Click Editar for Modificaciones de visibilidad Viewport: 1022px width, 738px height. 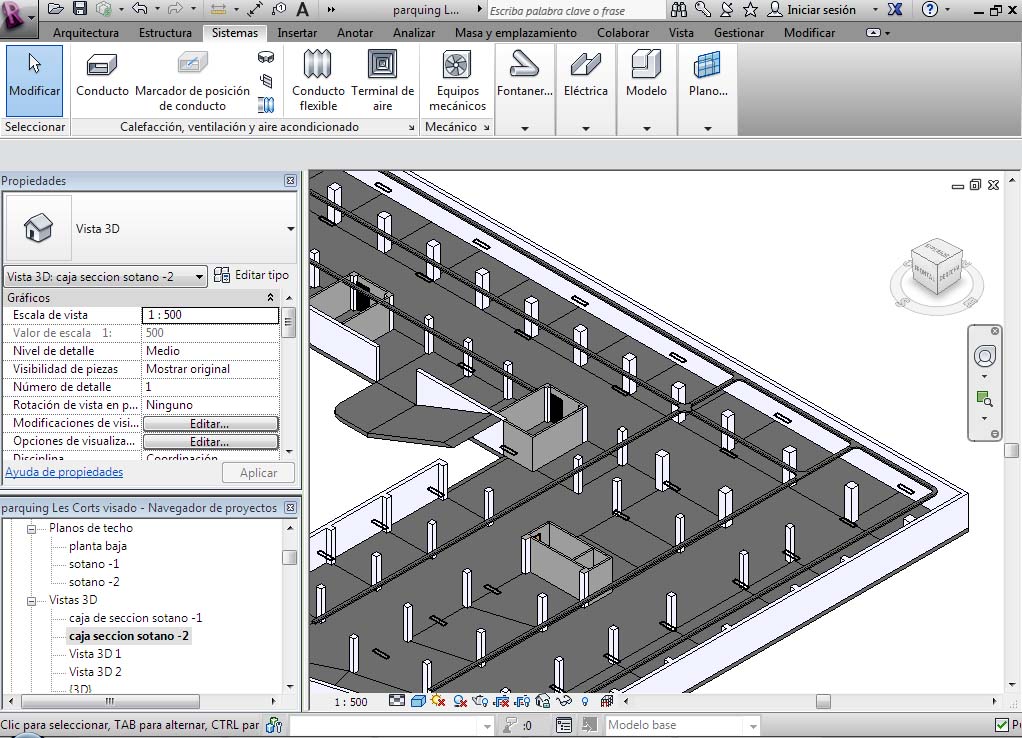coord(210,424)
